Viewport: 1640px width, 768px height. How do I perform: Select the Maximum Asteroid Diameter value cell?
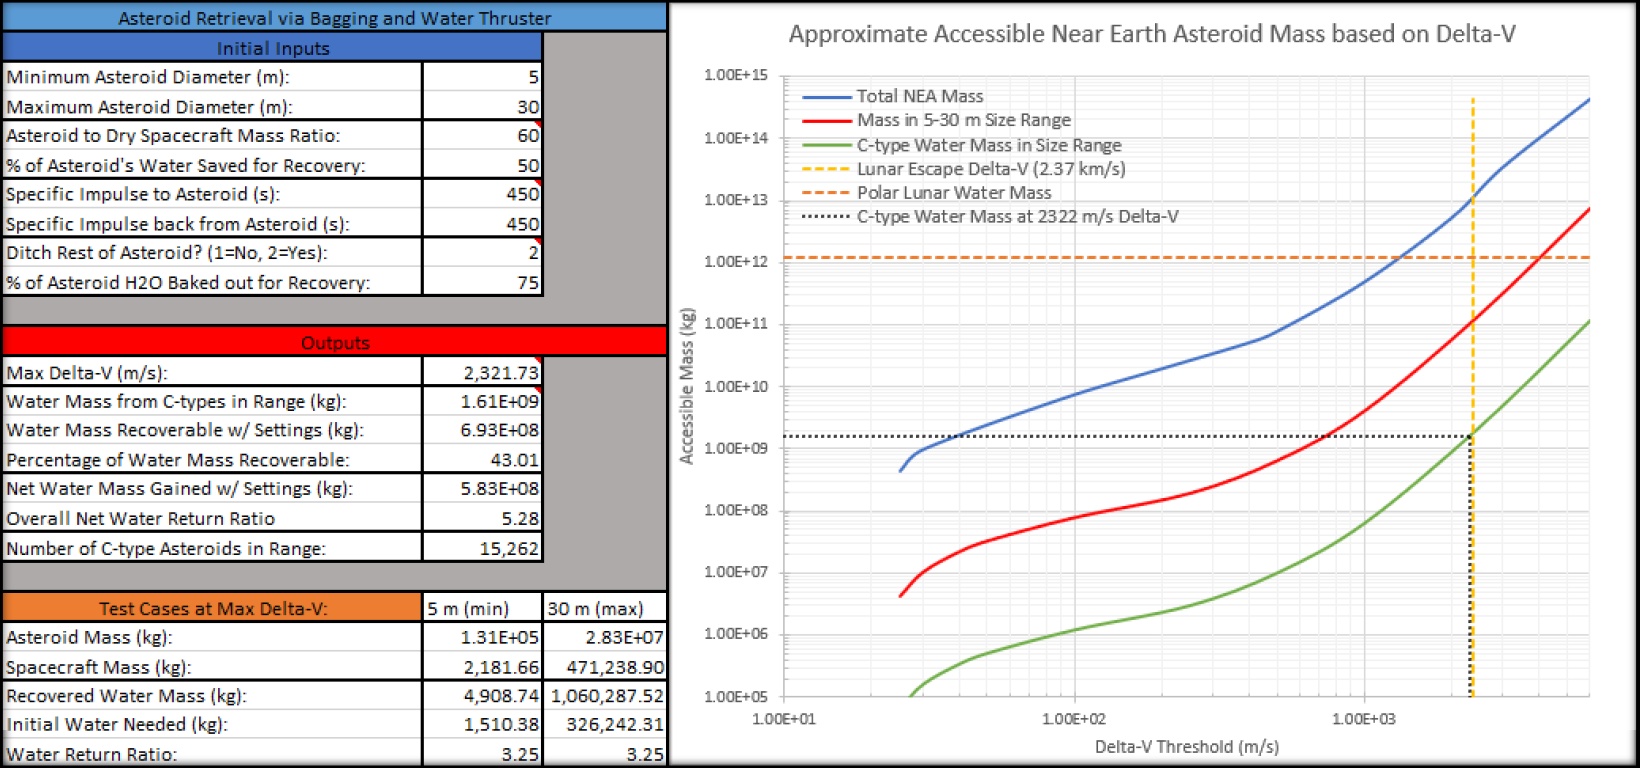482,106
